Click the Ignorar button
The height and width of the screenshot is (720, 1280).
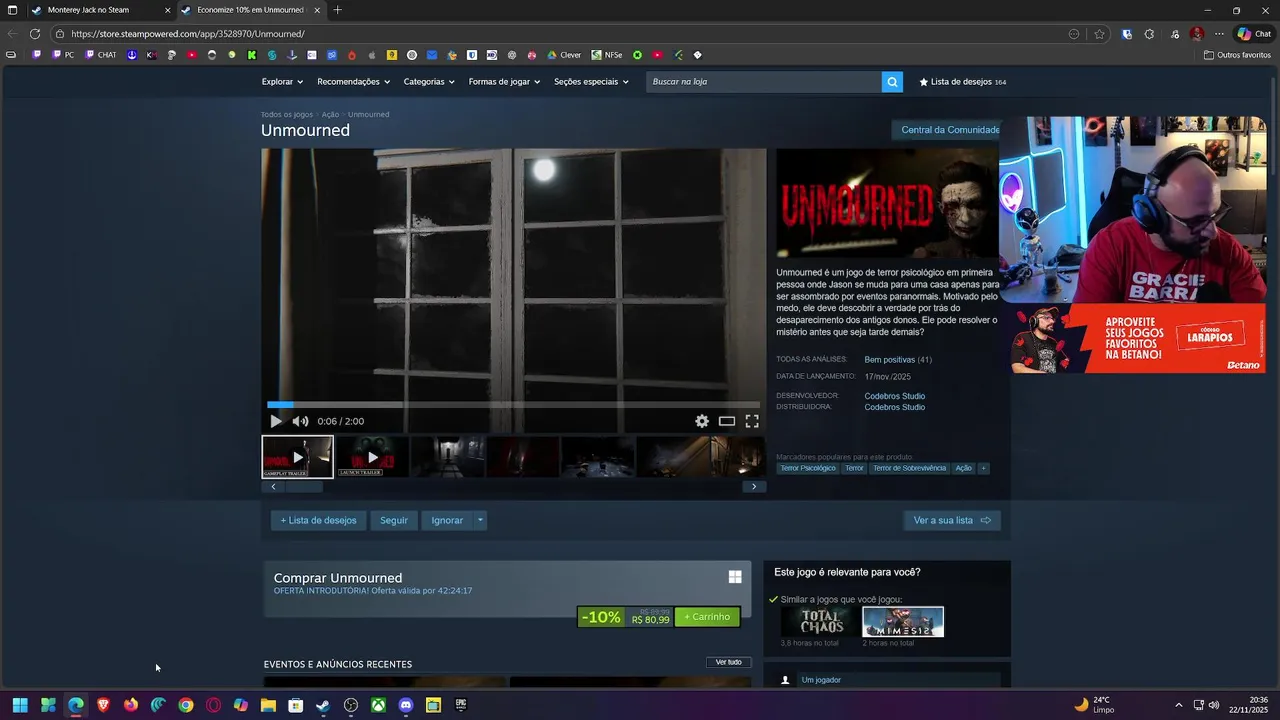(x=447, y=520)
